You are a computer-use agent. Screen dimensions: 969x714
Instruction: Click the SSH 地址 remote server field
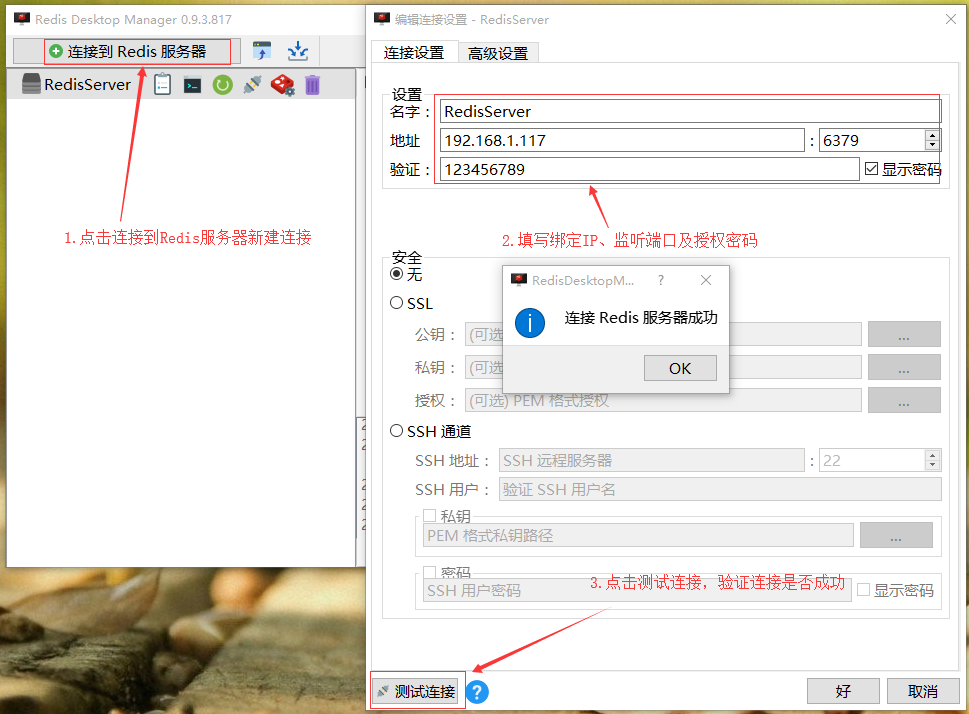[x=651, y=461]
